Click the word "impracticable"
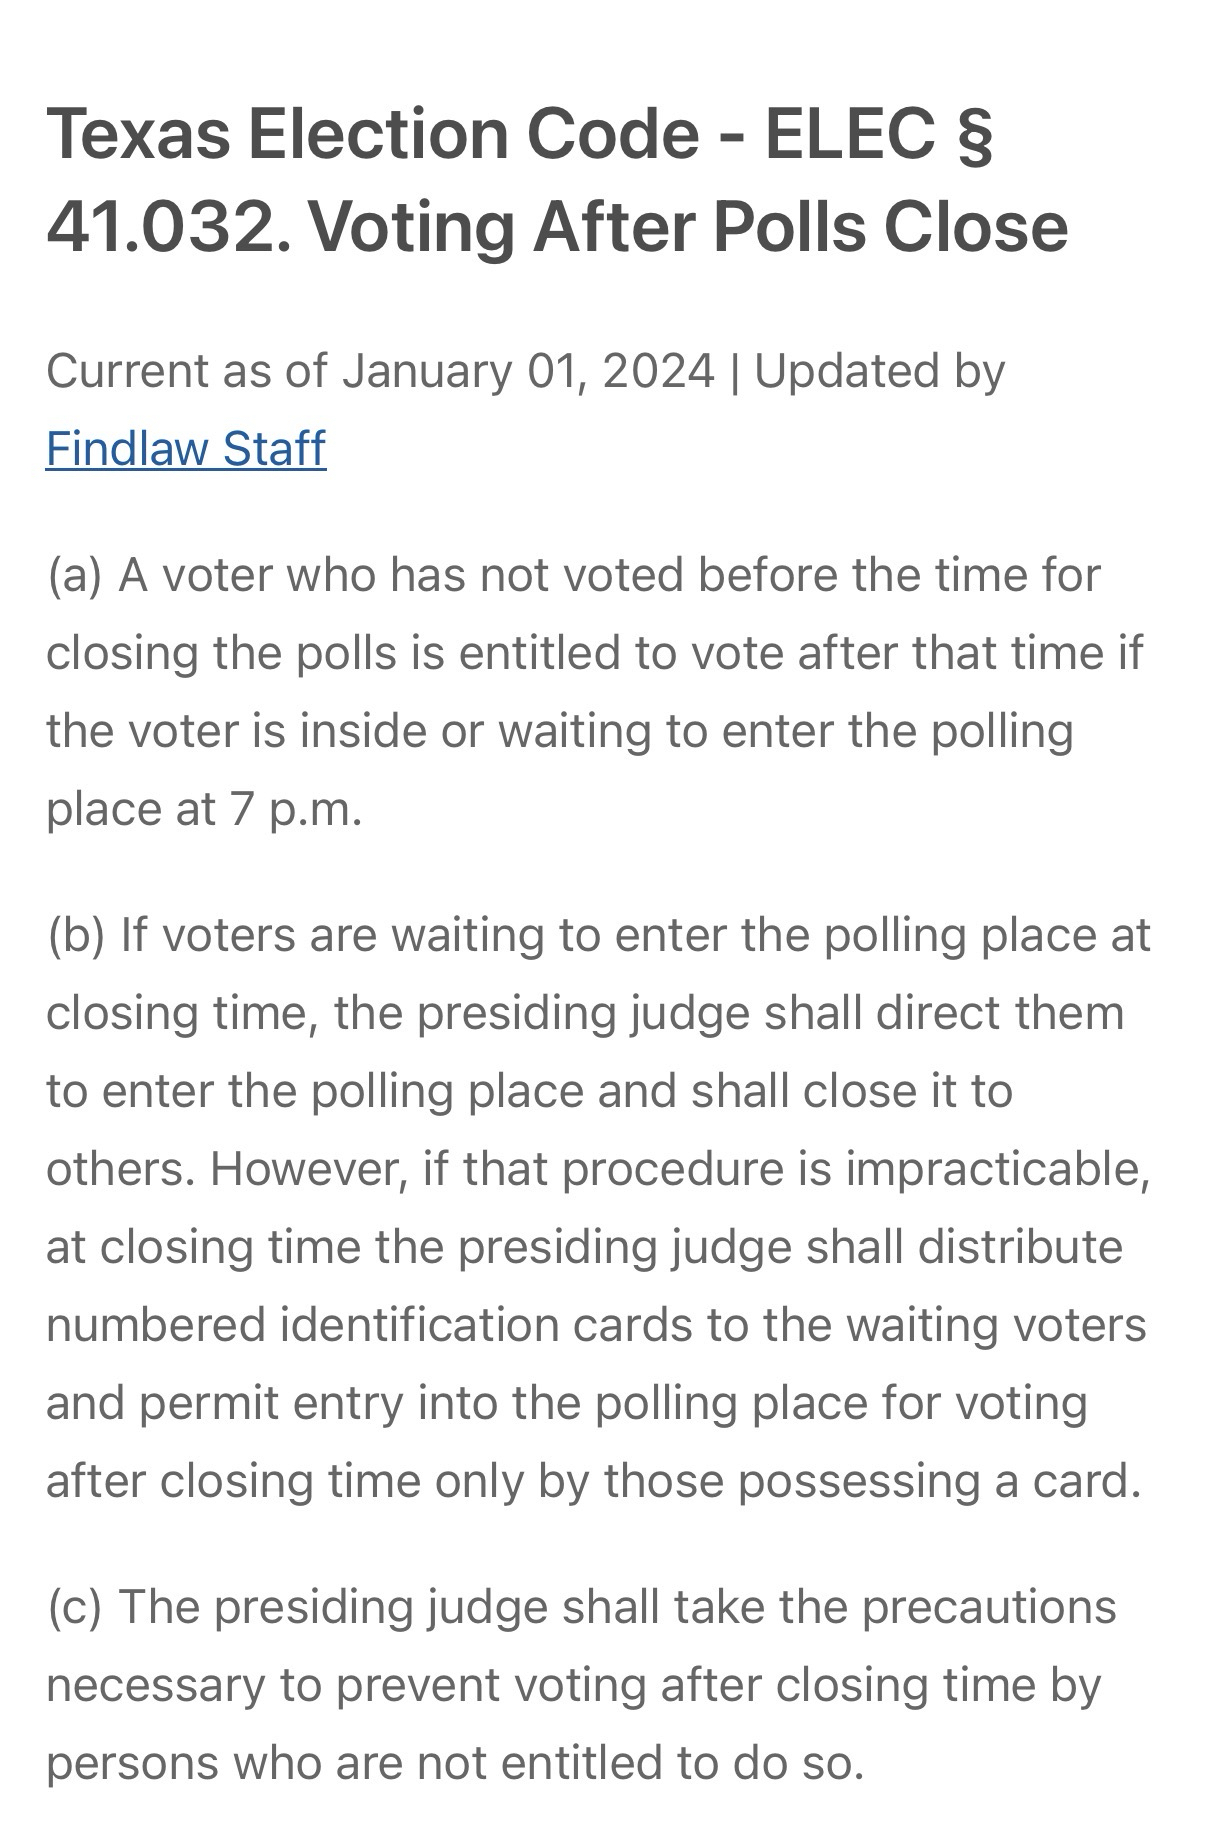Viewport: 1206px width, 1822px height. [x=996, y=1168]
